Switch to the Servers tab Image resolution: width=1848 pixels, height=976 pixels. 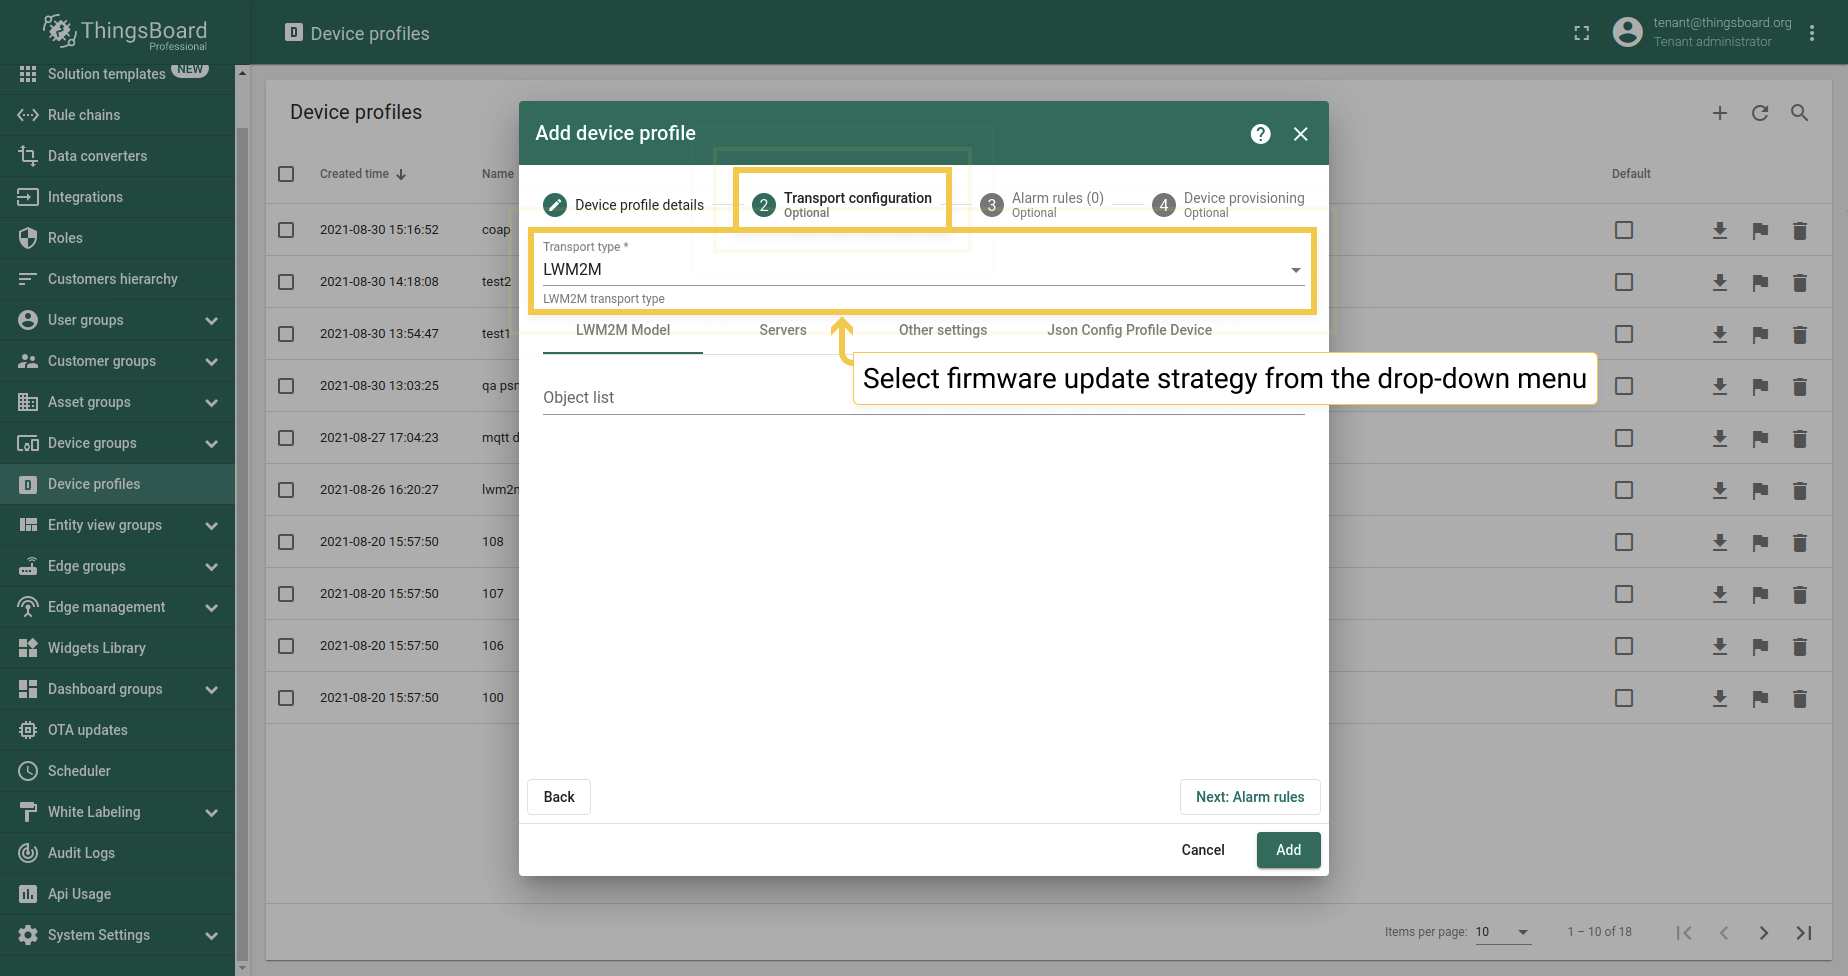pyautogui.click(x=783, y=330)
